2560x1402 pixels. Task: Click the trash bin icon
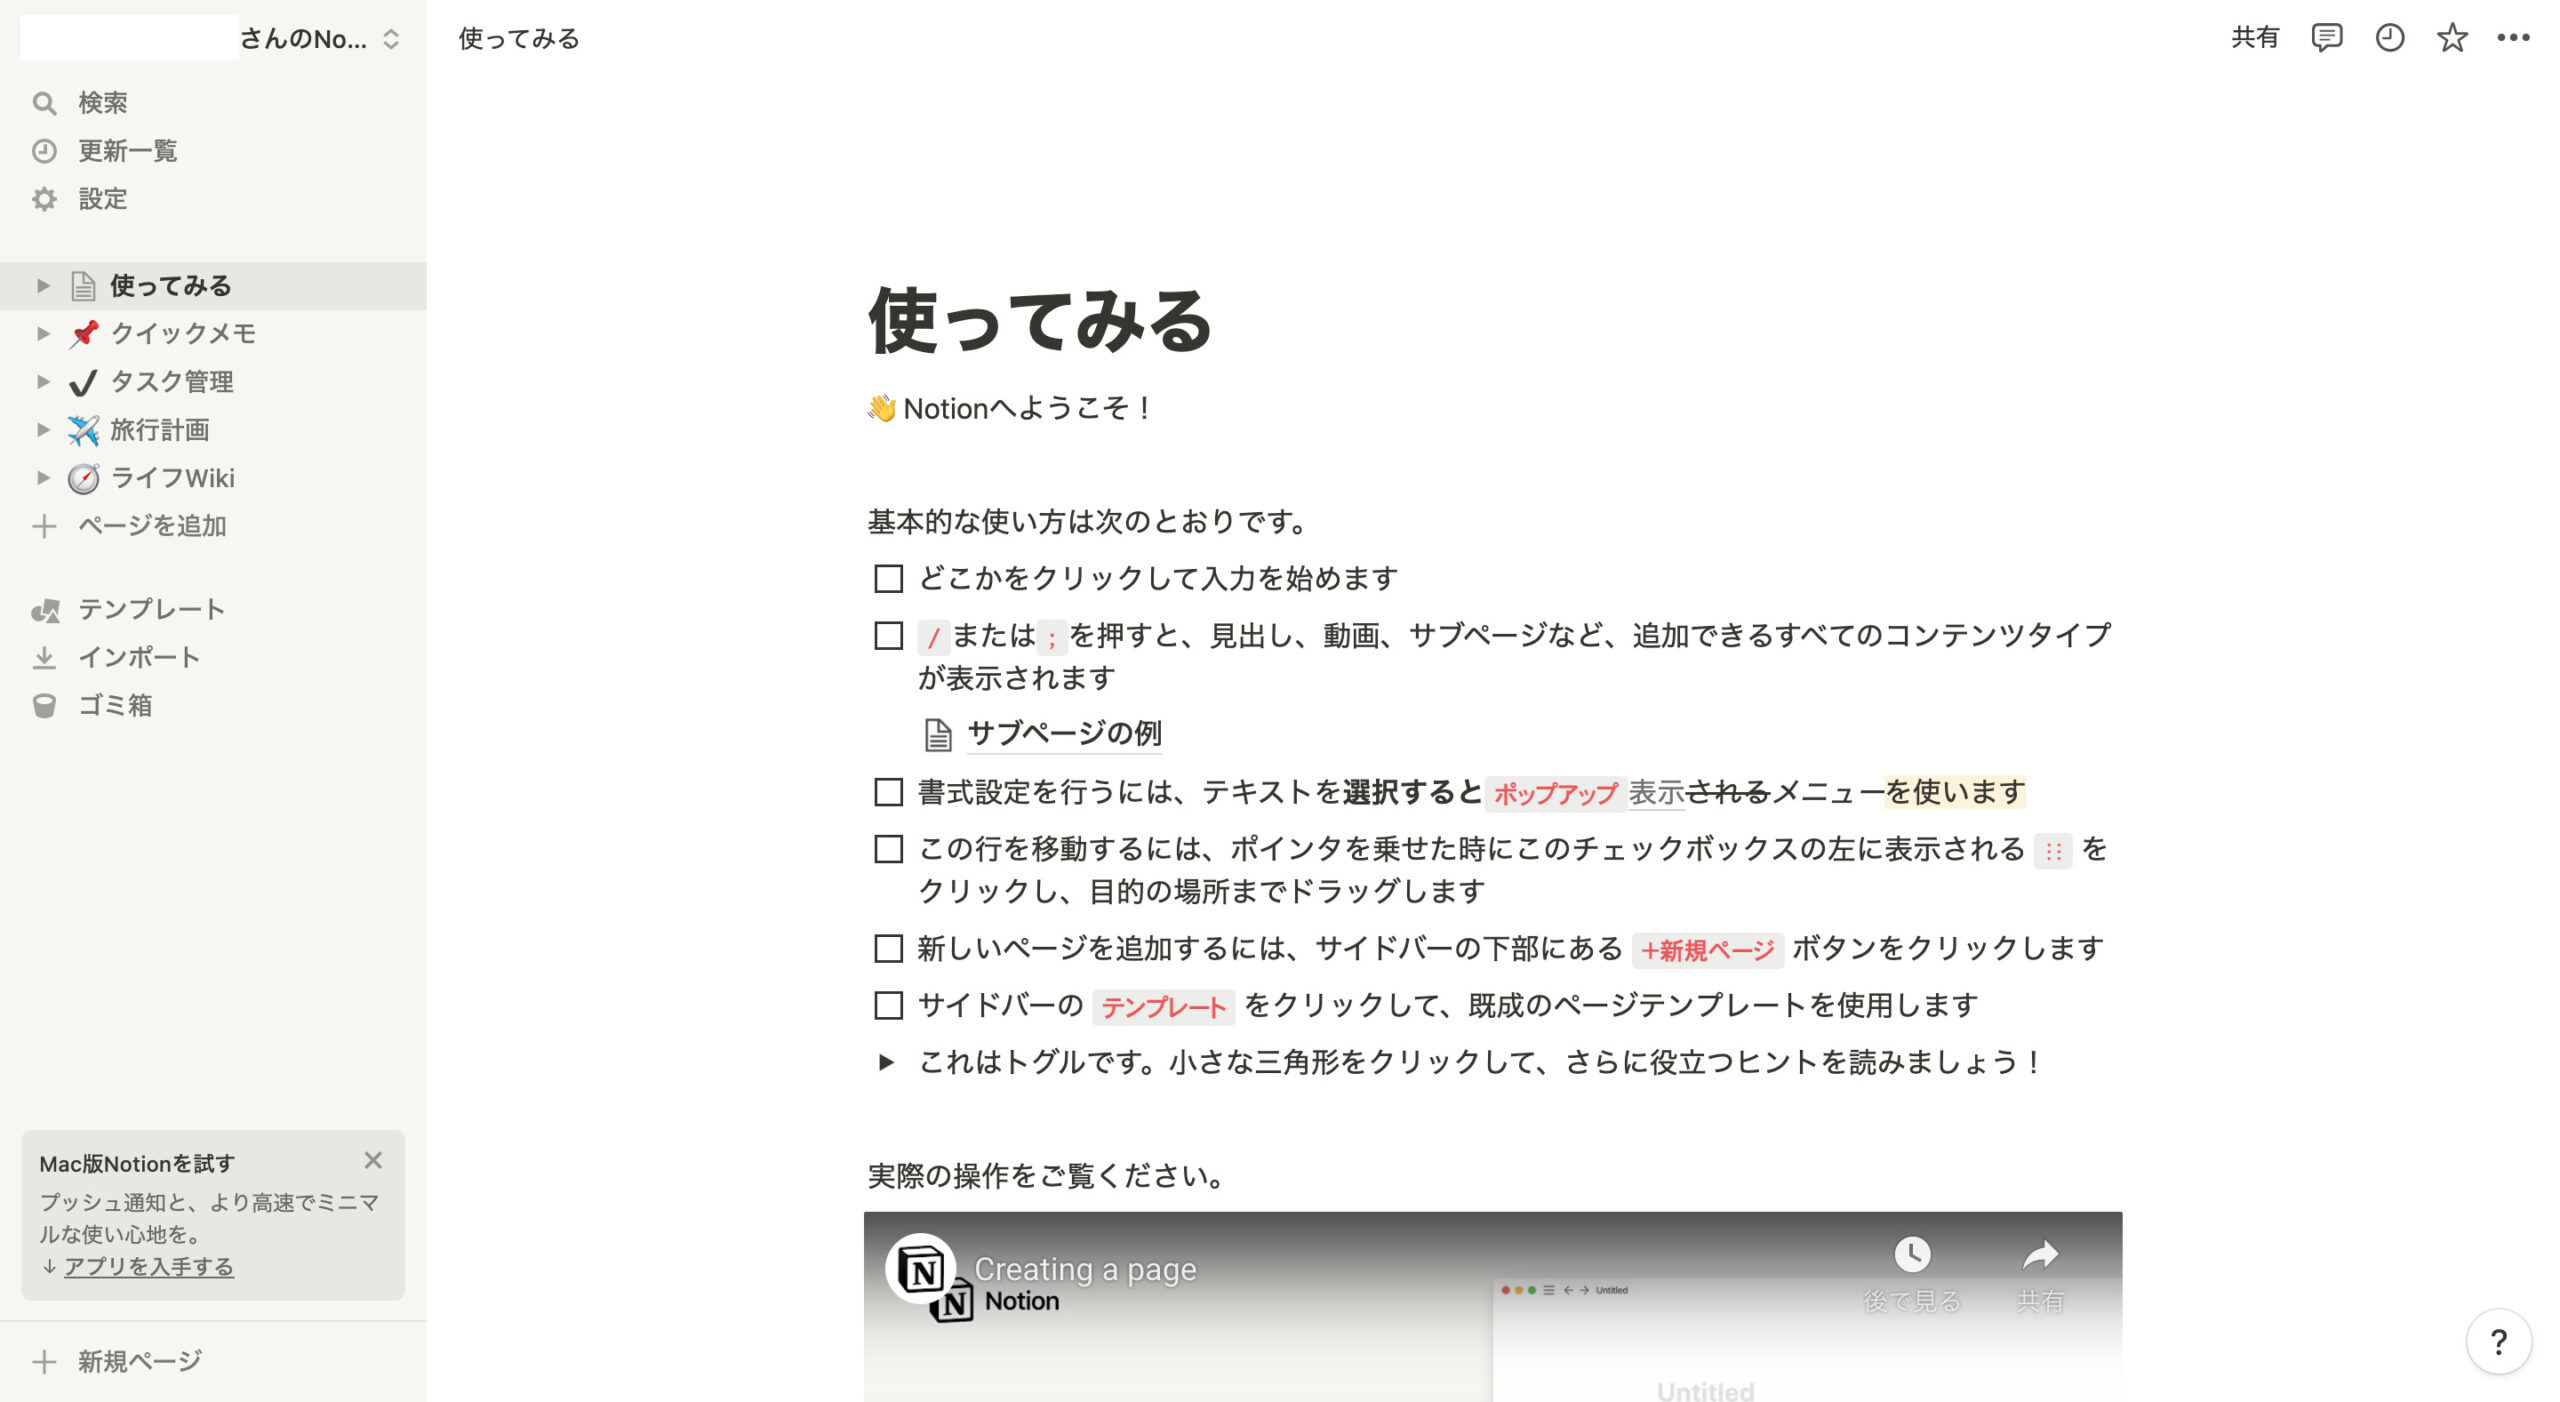pos(44,706)
